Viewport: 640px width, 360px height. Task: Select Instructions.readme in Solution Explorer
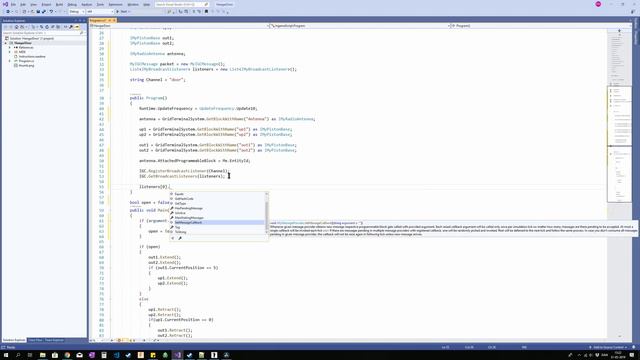coord(32,56)
